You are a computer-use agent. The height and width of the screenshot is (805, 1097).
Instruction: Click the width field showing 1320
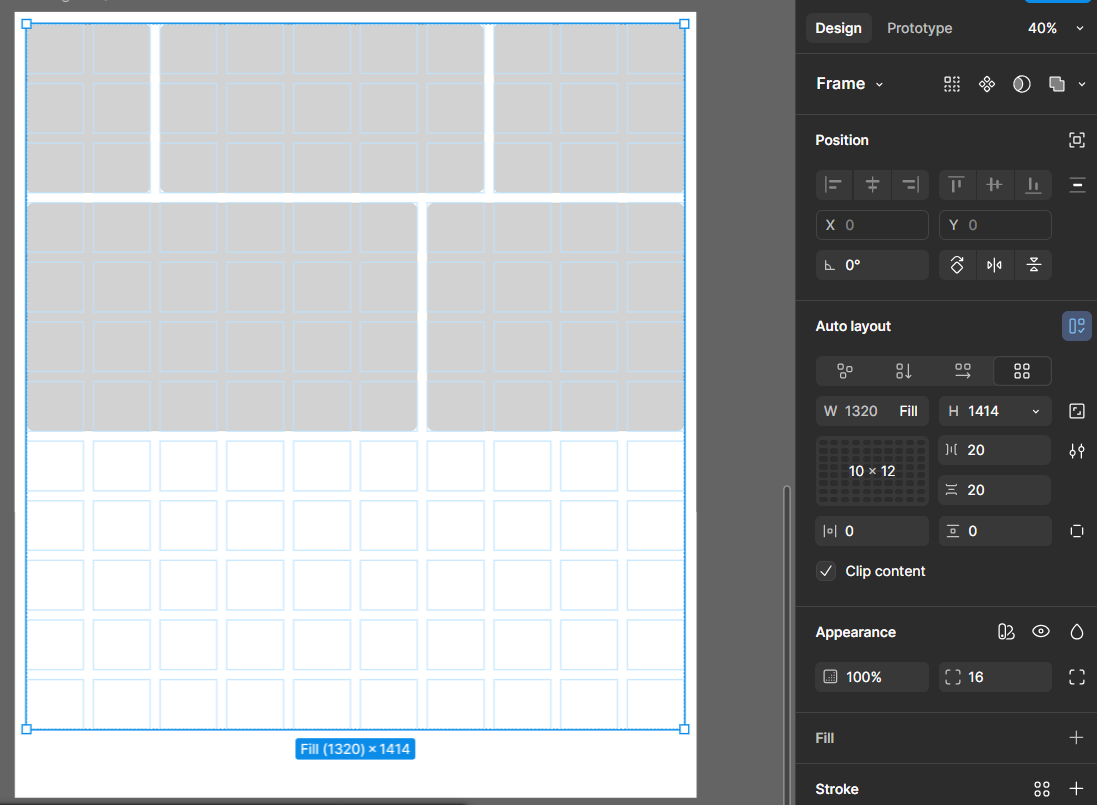[872, 411]
